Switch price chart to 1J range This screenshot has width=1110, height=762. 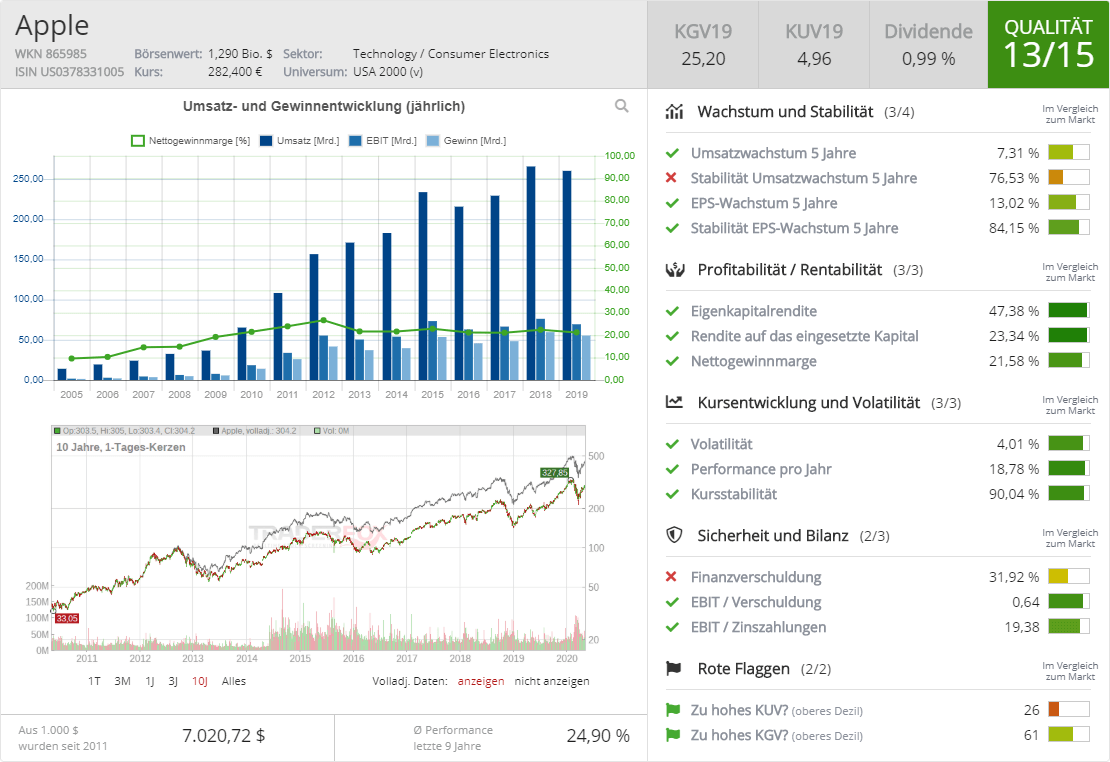click(150, 681)
